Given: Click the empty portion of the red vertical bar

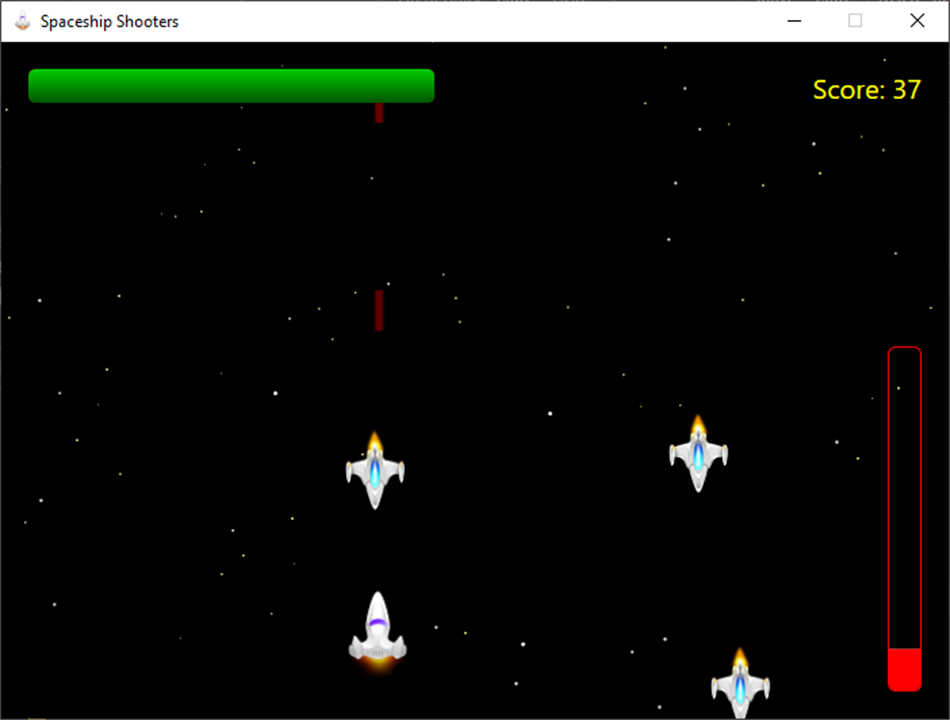Looking at the screenshot, I should click(904, 500).
